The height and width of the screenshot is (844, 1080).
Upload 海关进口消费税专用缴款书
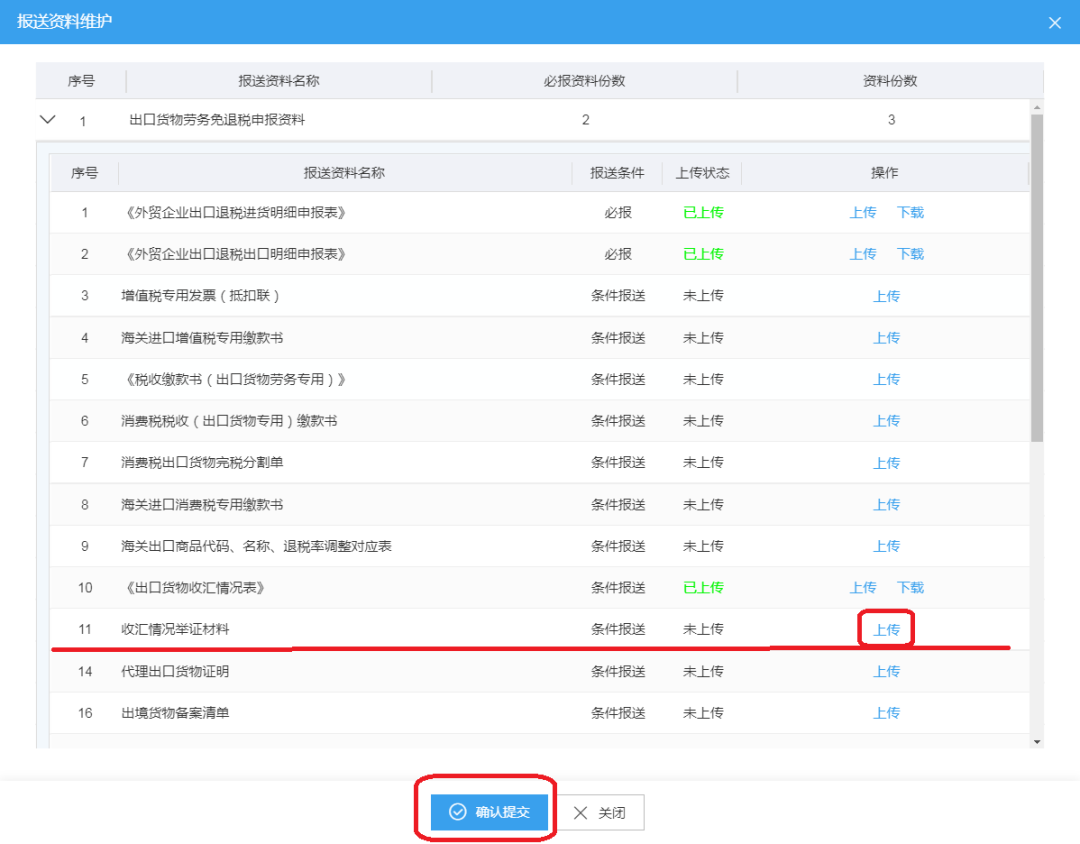pyautogui.click(x=886, y=504)
